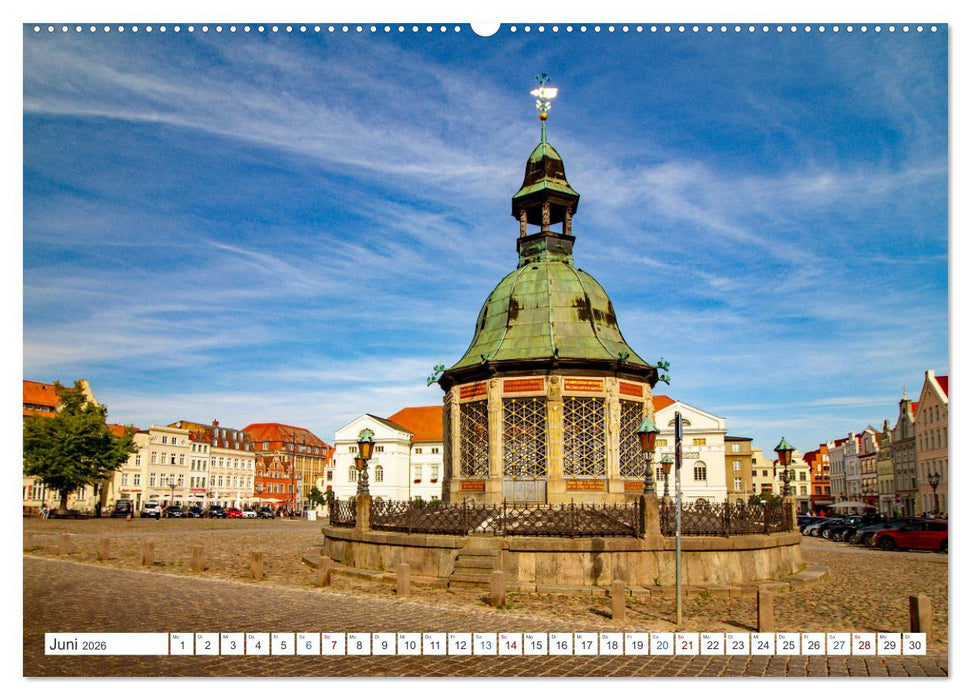
Task: Select the blue Sunday date 6
Action: 308,645
